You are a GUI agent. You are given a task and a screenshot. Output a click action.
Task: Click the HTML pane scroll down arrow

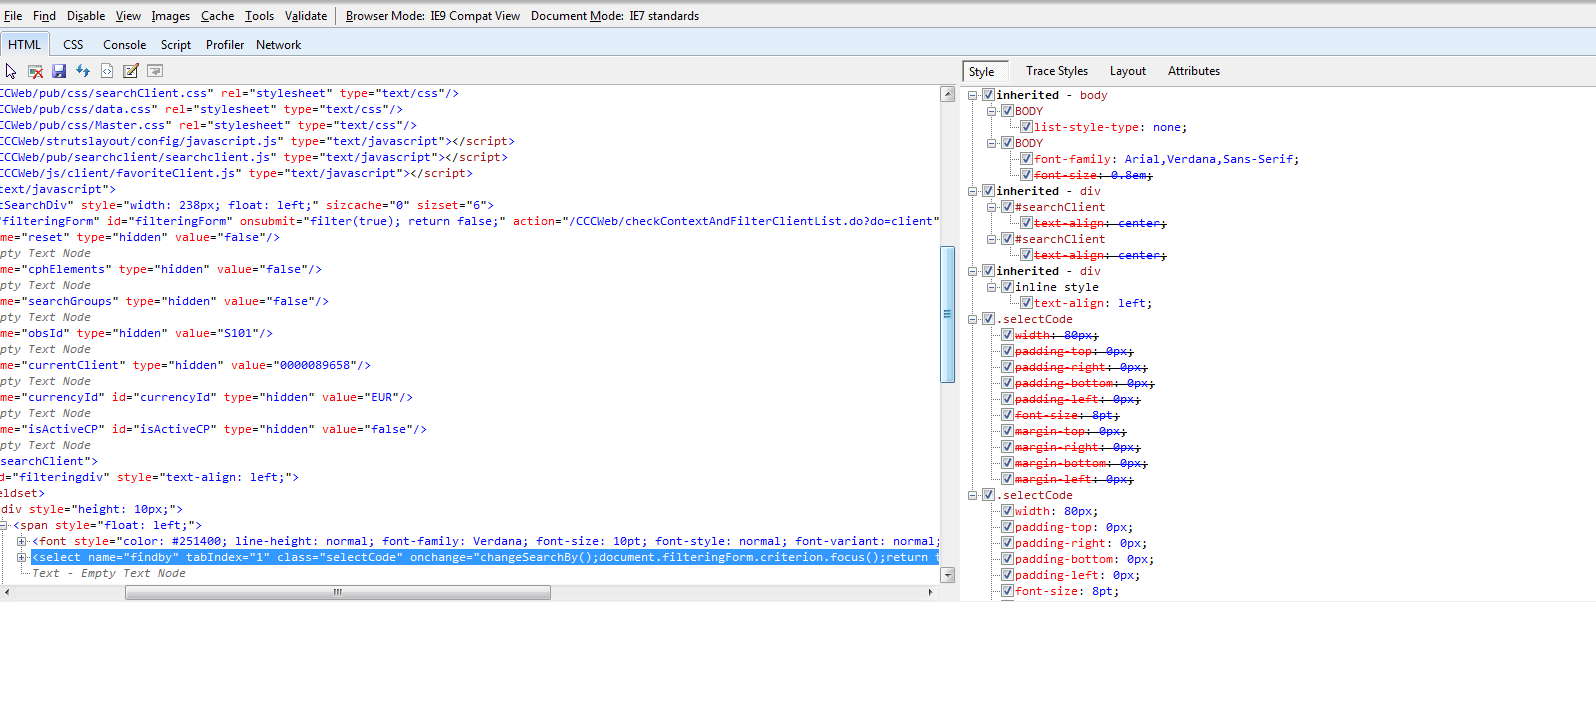(948, 575)
